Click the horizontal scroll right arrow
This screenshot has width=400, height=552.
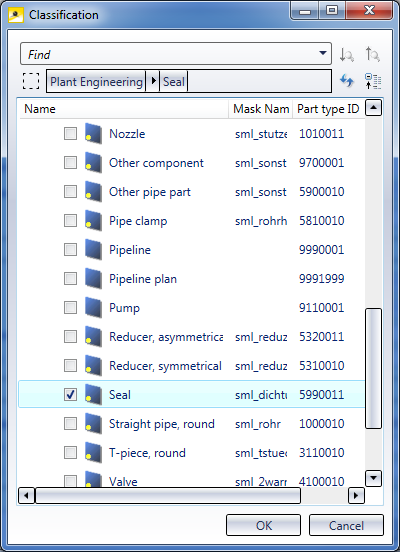coord(356,495)
